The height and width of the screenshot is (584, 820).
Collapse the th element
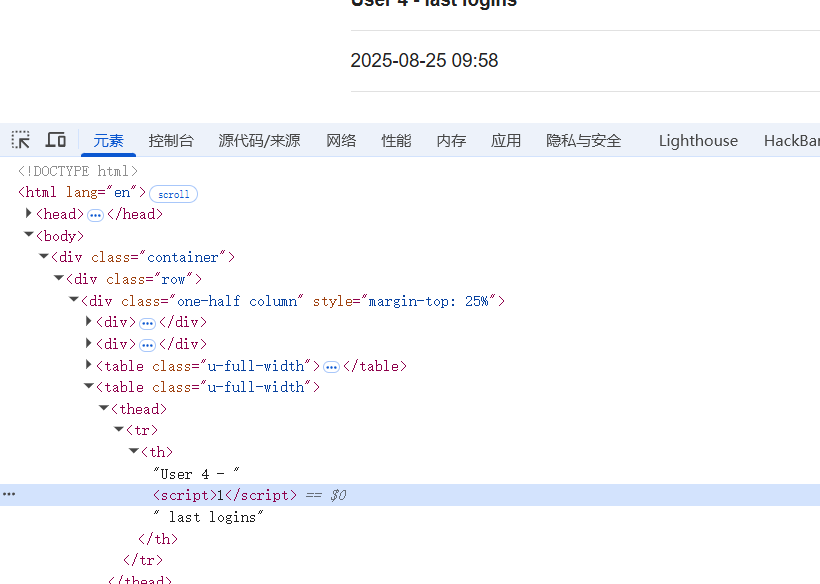pyautogui.click(x=134, y=451)
